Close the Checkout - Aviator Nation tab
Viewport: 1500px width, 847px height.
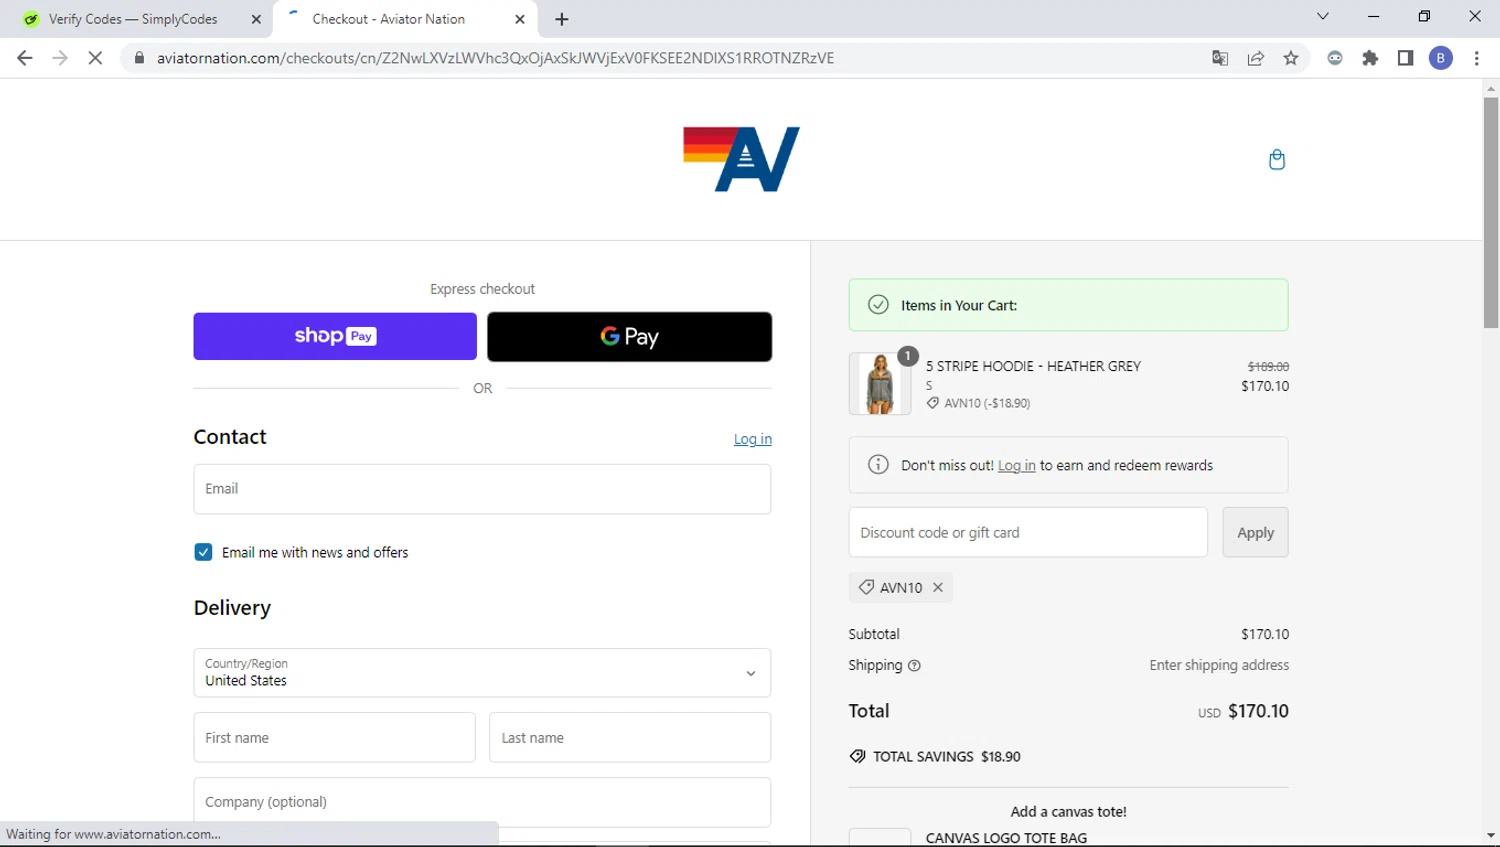point(520,19)
